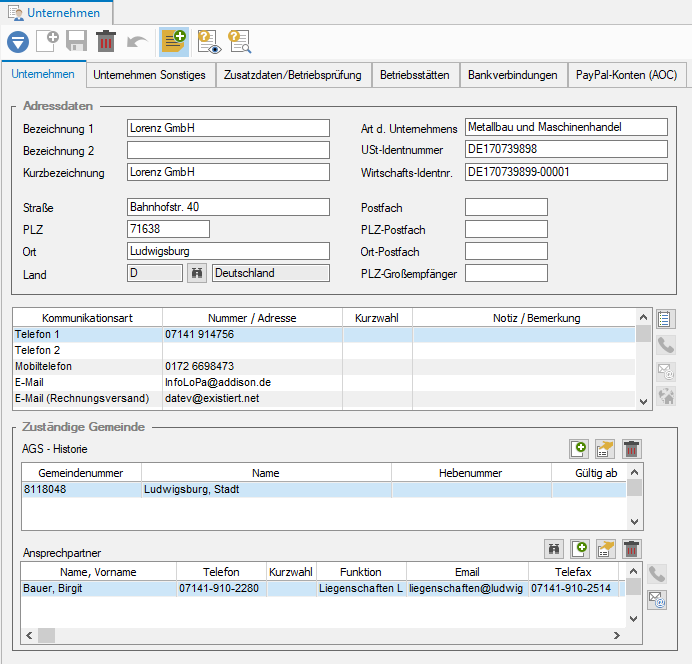Screen dimensions: 692x664
Task: Undo changes with the curved arrow icon
Action: [137, 42]
